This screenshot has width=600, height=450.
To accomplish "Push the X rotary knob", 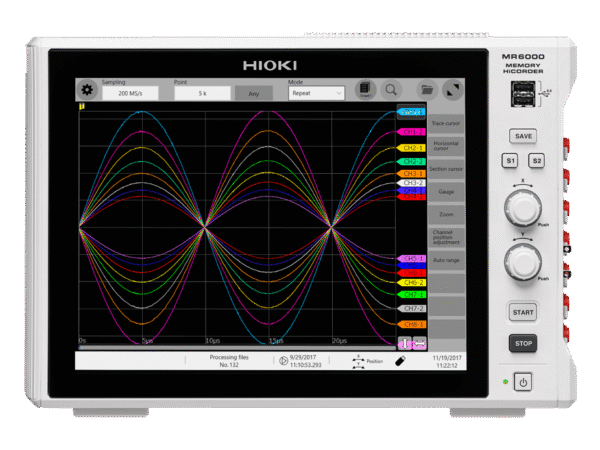I will click(523, 207).
